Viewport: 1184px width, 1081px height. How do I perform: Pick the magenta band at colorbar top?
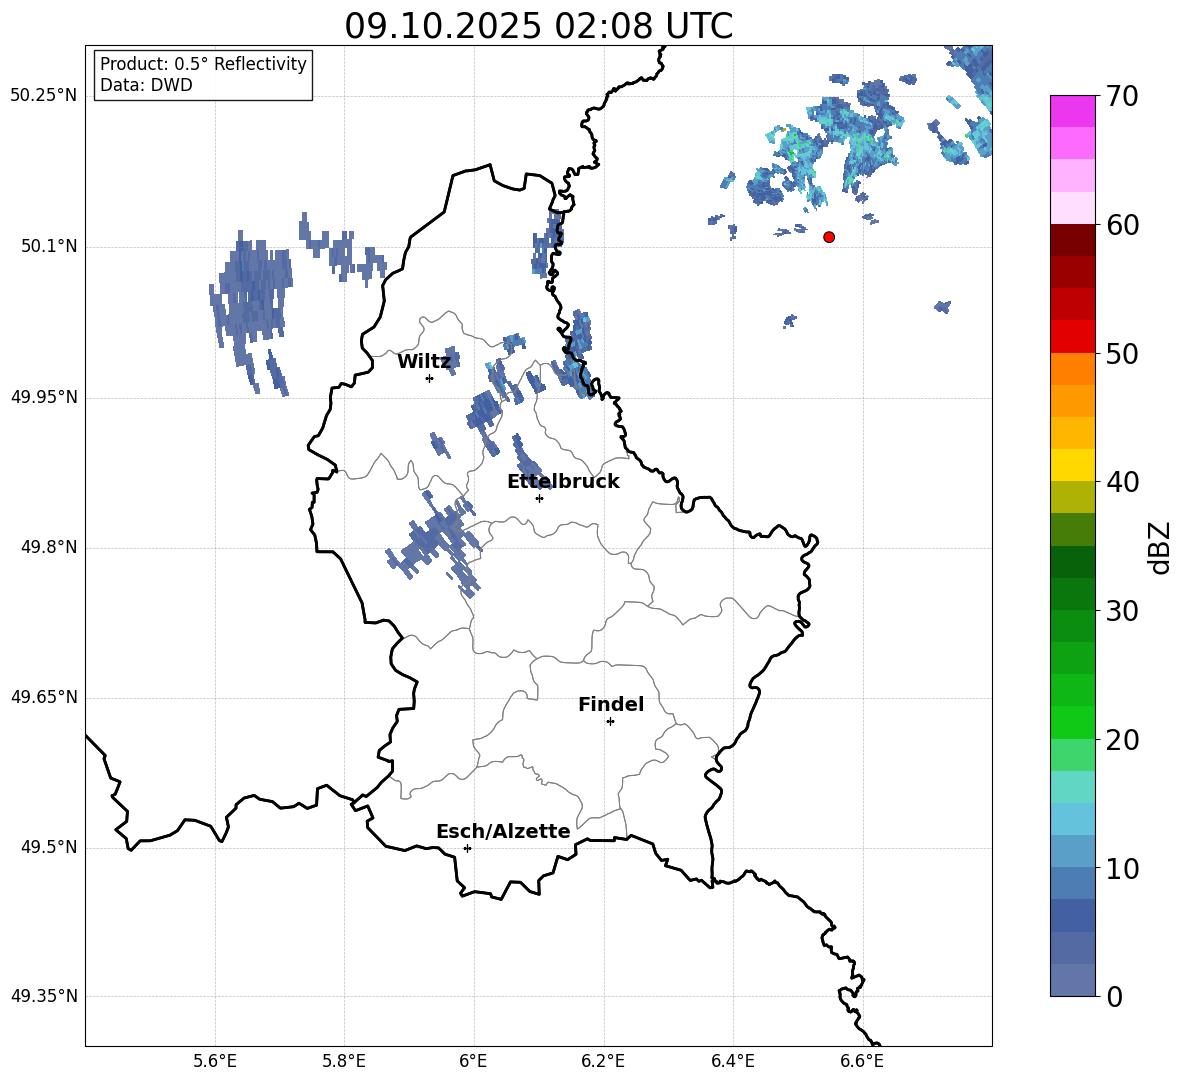click(x=1072, y=111)
